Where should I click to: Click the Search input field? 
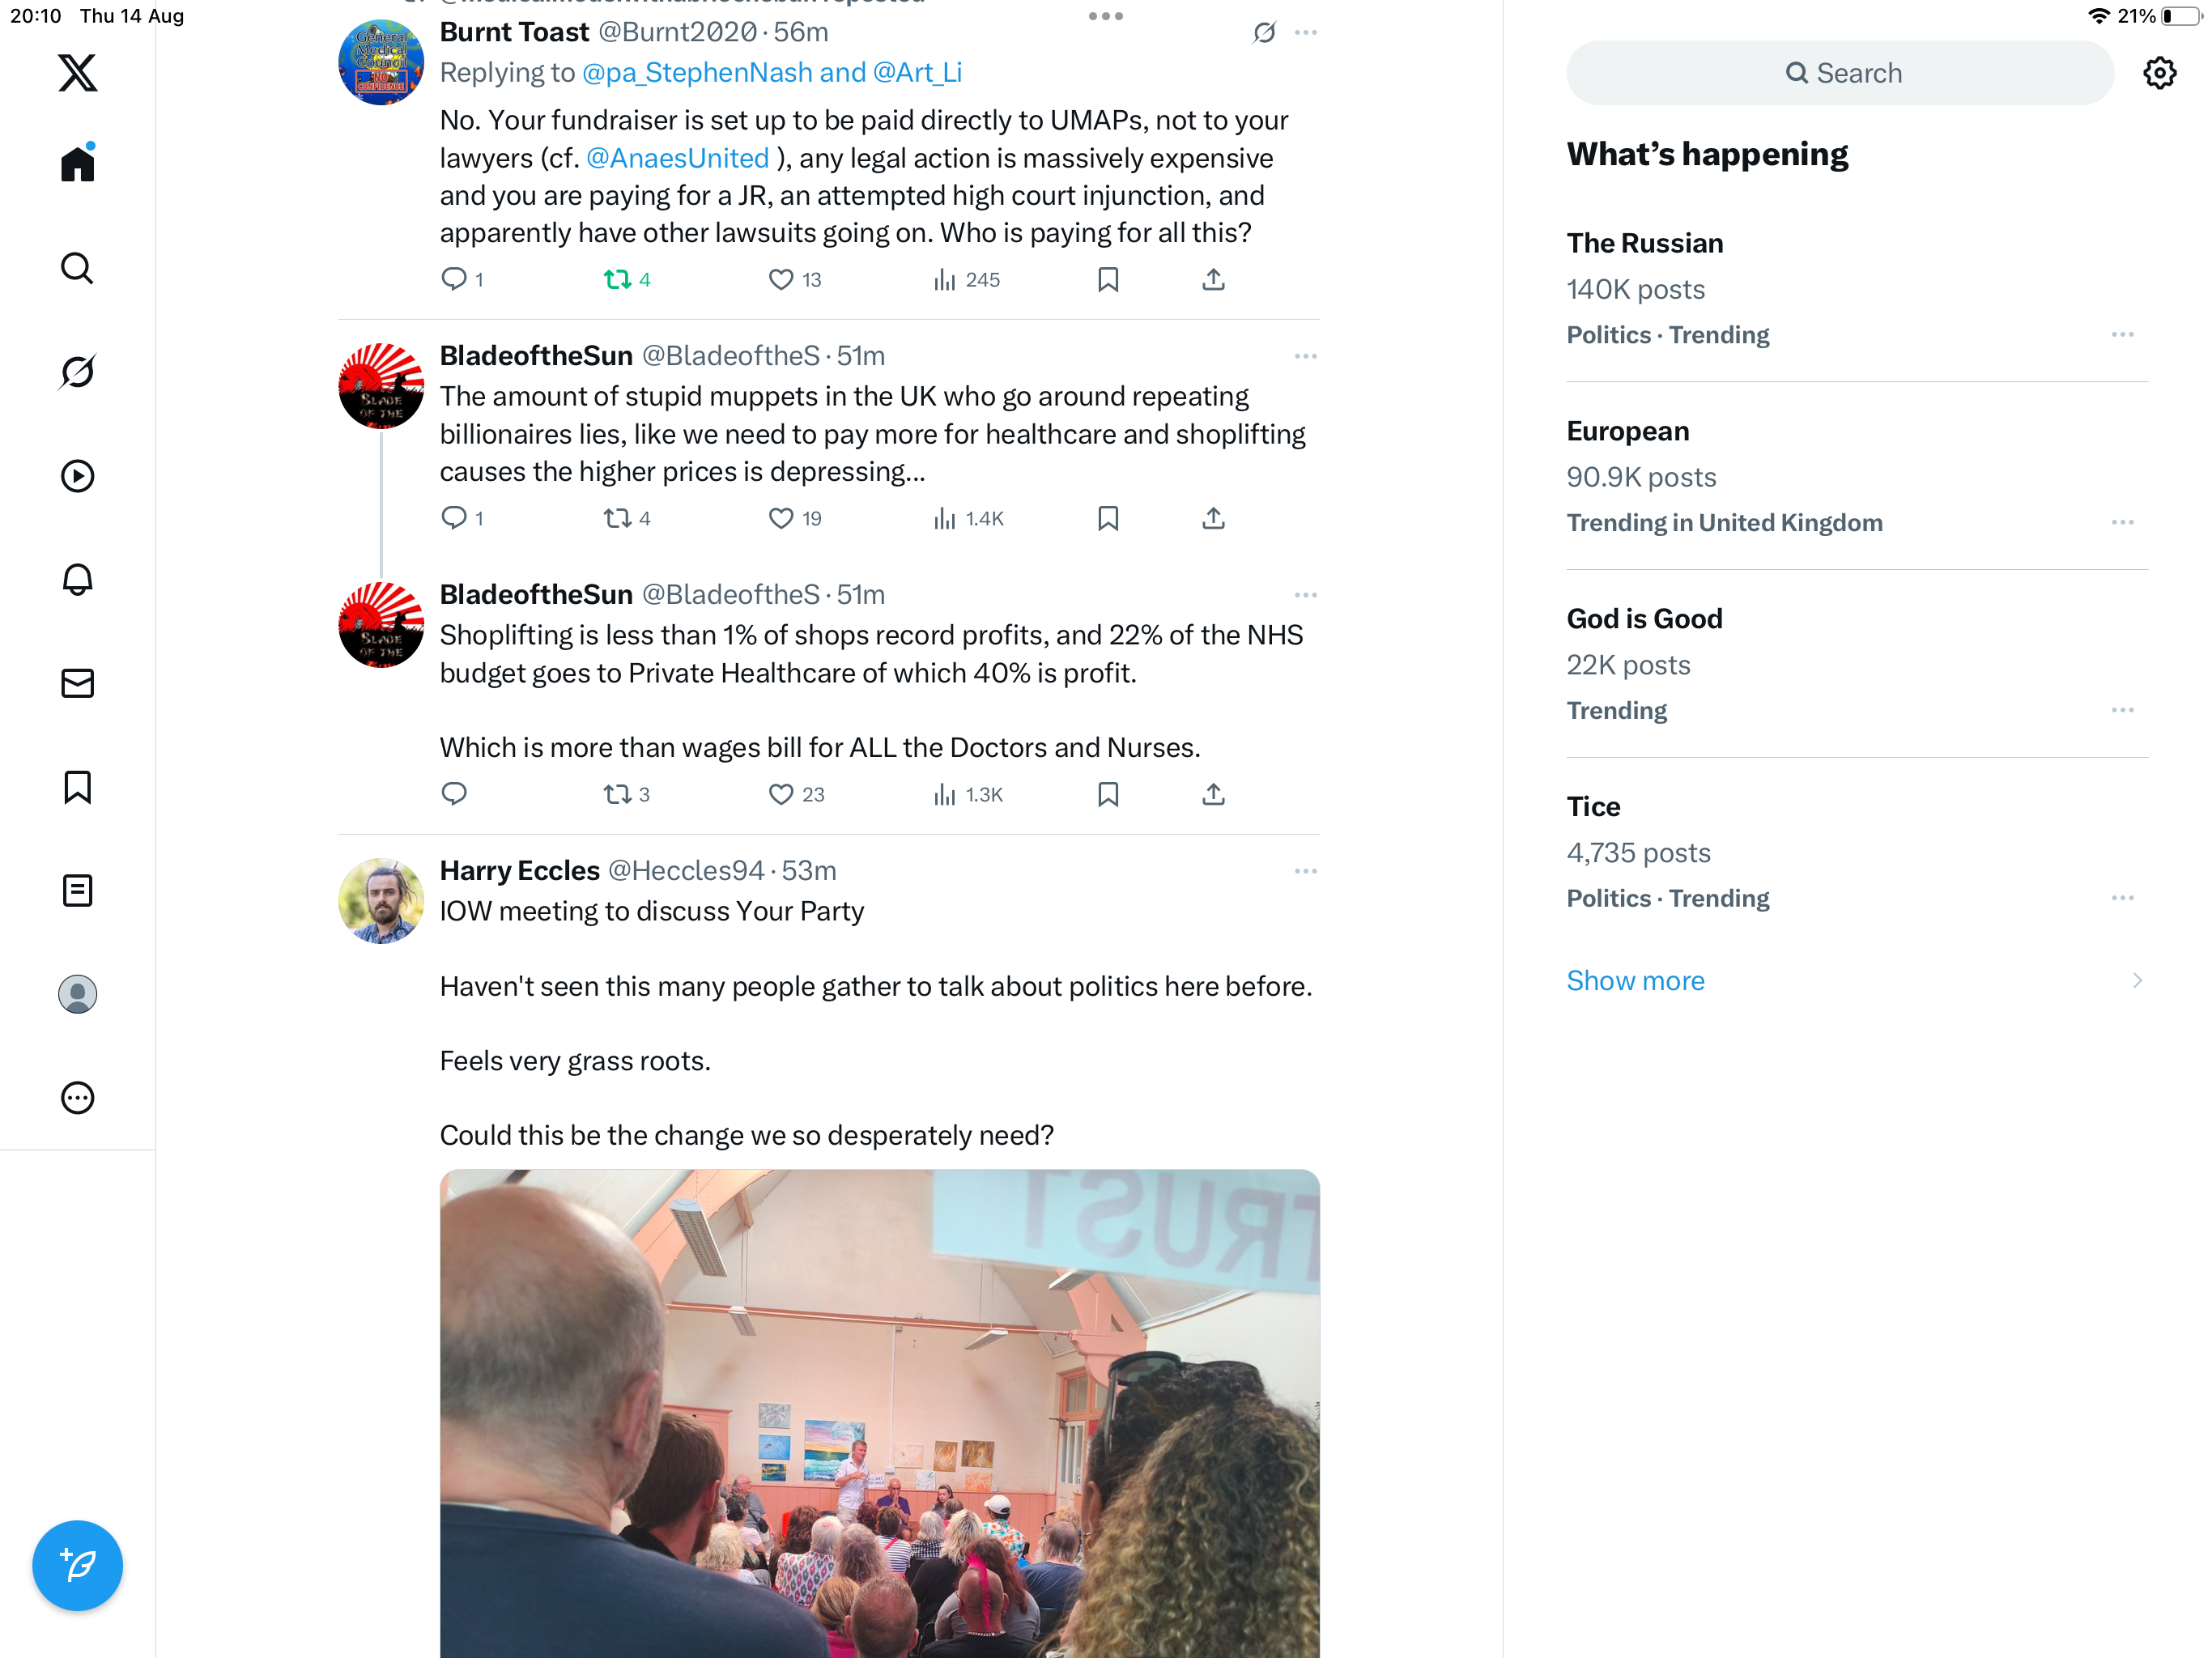coord(1839,73)
